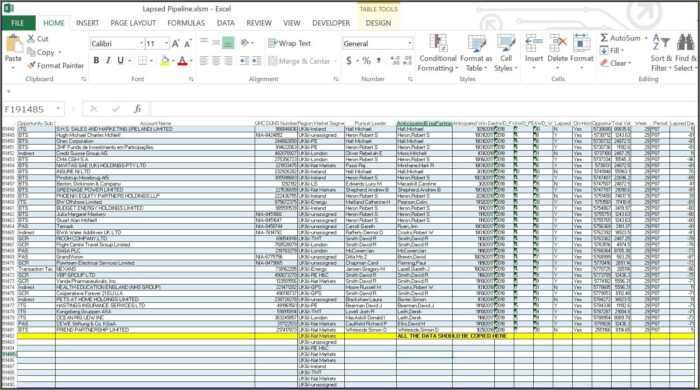
Task: Switch to the INSERT tab
Action: click(87, 23)
